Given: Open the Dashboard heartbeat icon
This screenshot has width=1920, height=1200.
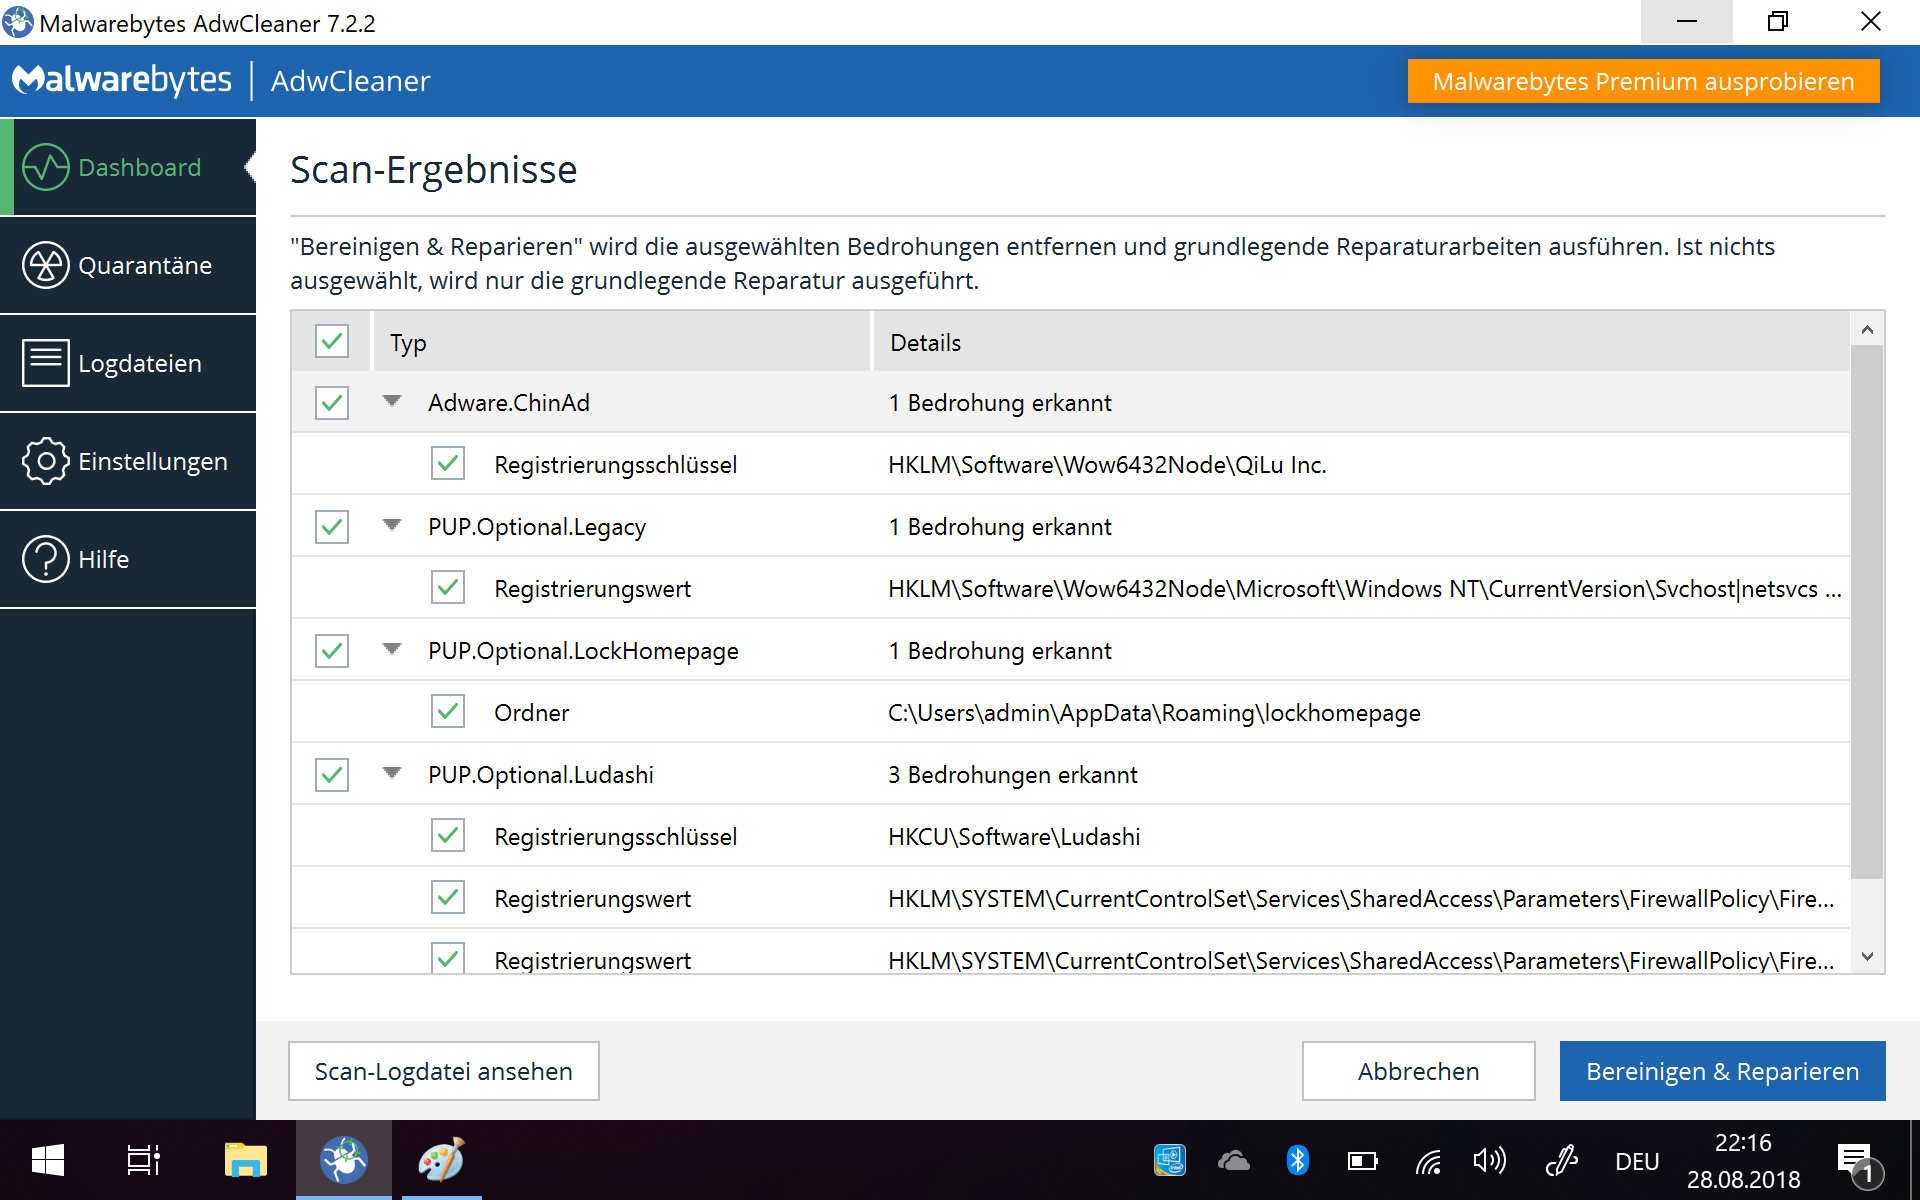Looking at the screenshot, I should [46, 167].
